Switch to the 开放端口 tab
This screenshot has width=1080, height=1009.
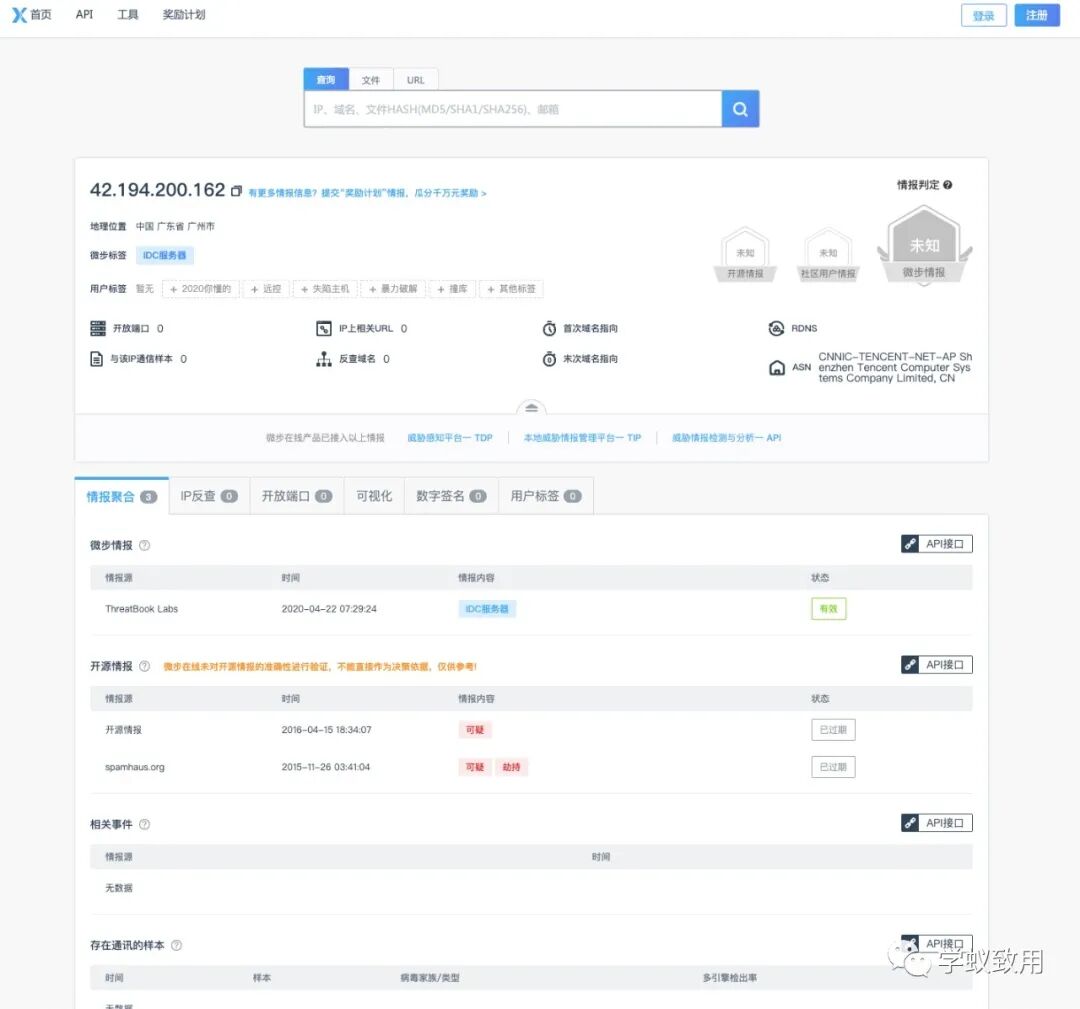point(296,496)
